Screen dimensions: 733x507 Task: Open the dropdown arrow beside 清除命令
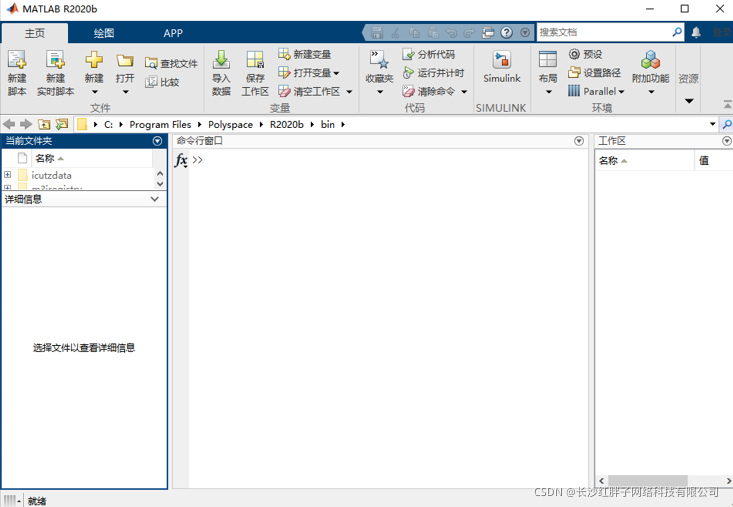[464, 92]
